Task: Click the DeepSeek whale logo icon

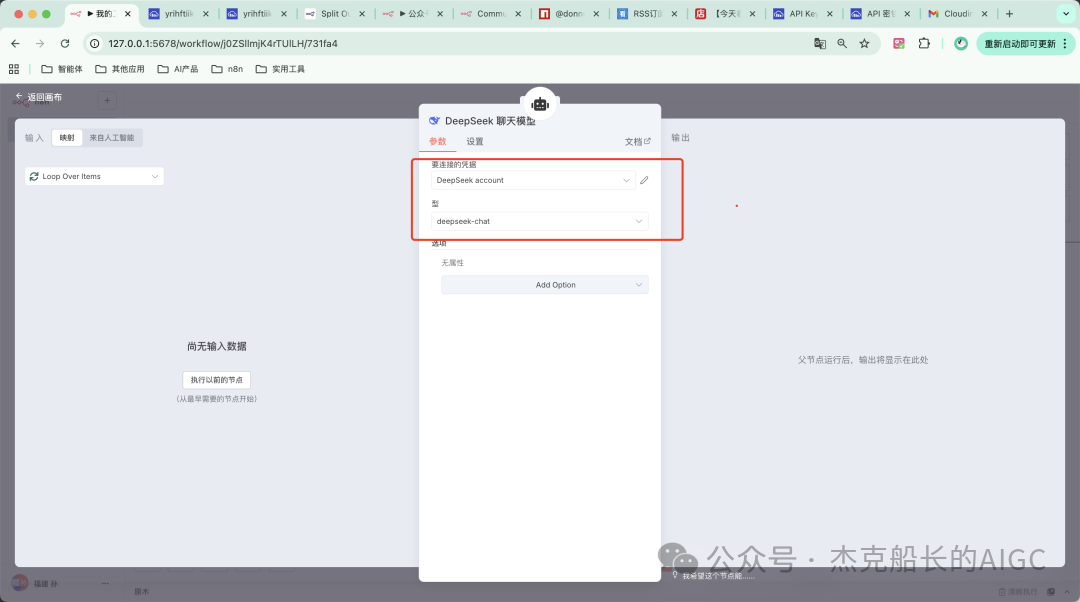Action: [x=434, y=121]
